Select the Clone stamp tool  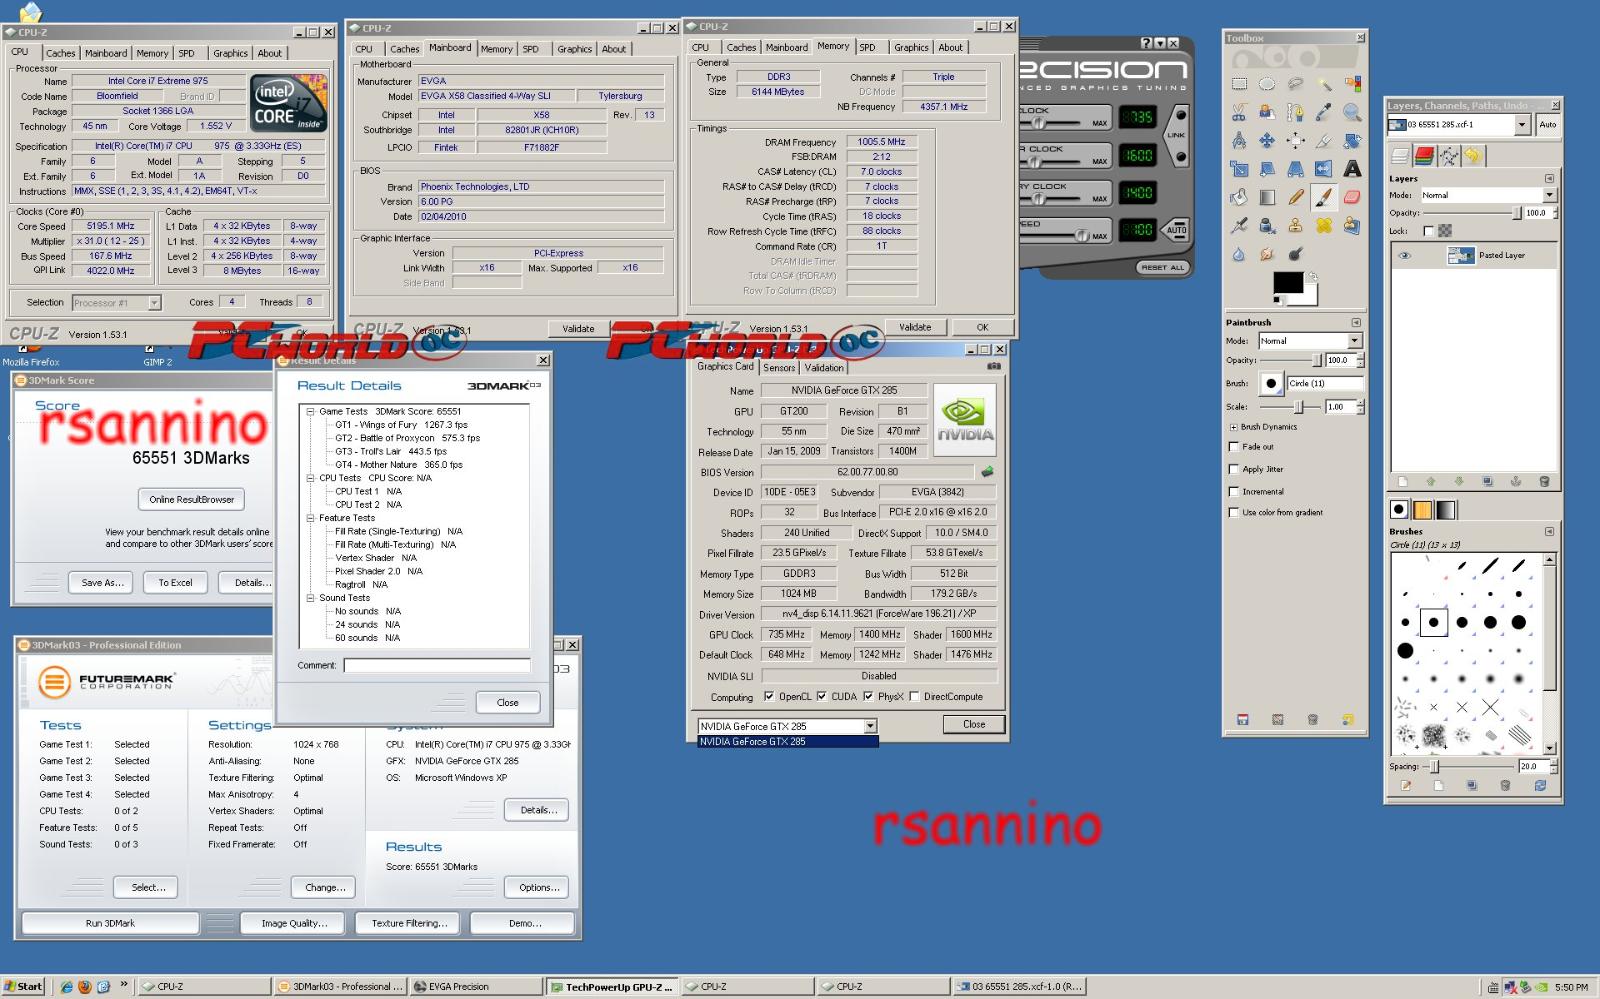1295,226
